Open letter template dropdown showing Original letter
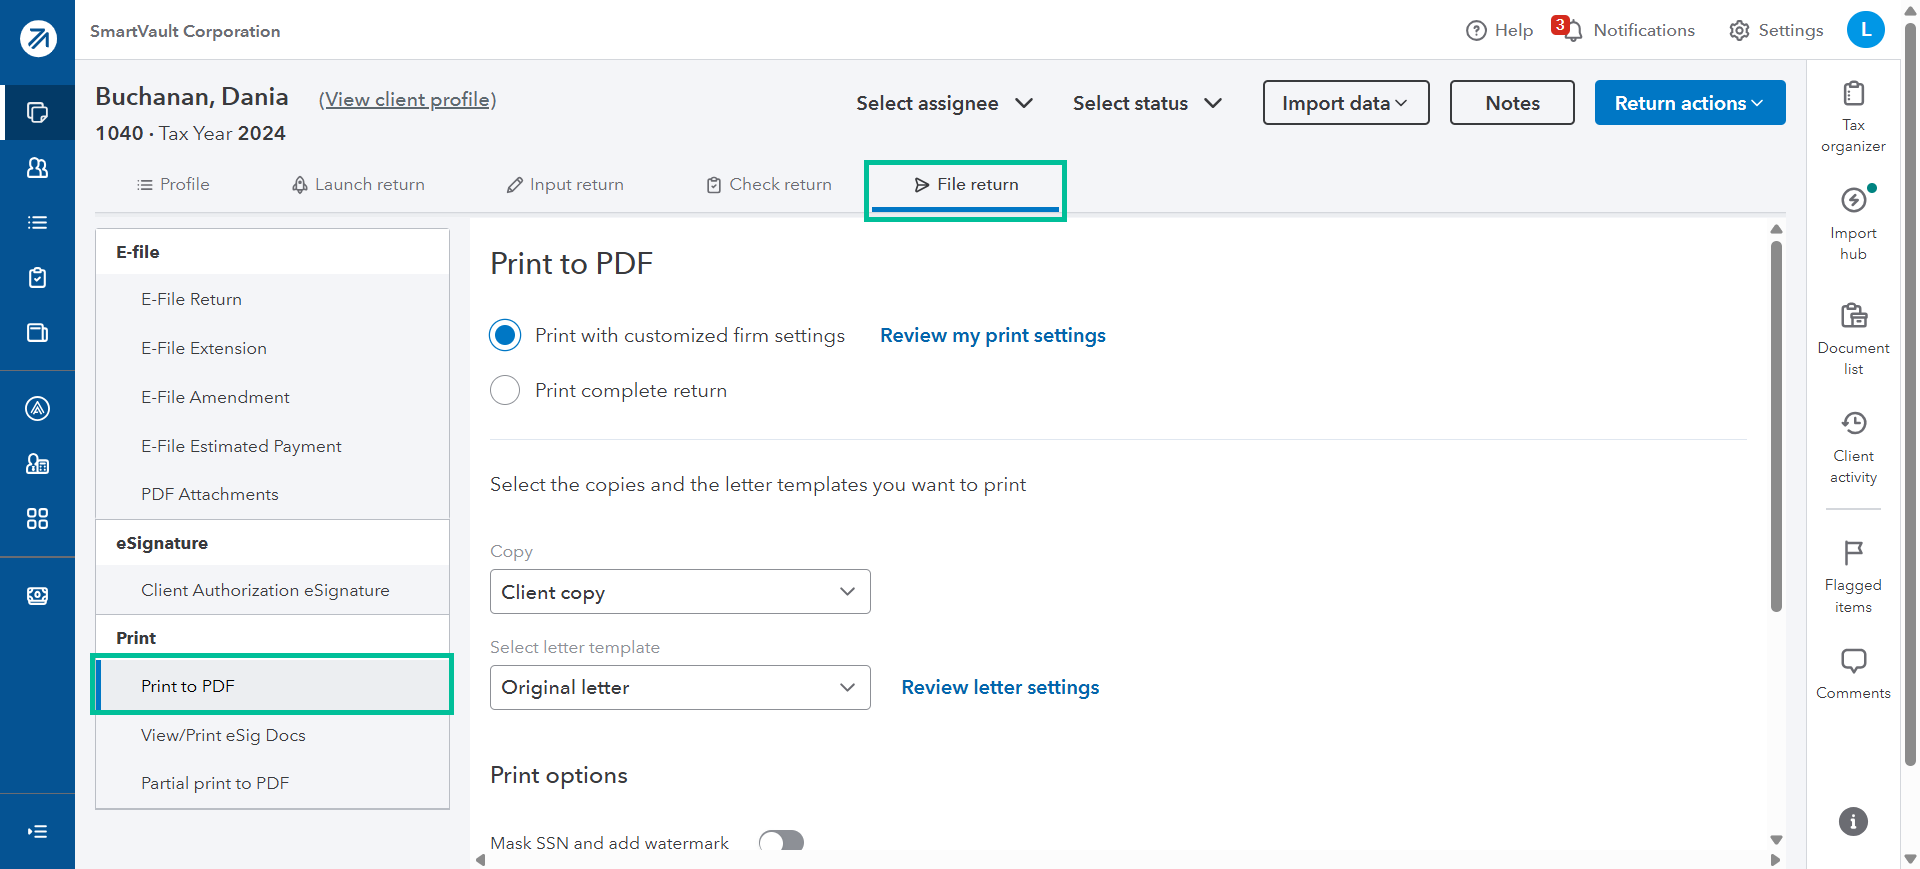This screenshot has width=1920, height=869. pyautogui.click(x=680, y=688)
